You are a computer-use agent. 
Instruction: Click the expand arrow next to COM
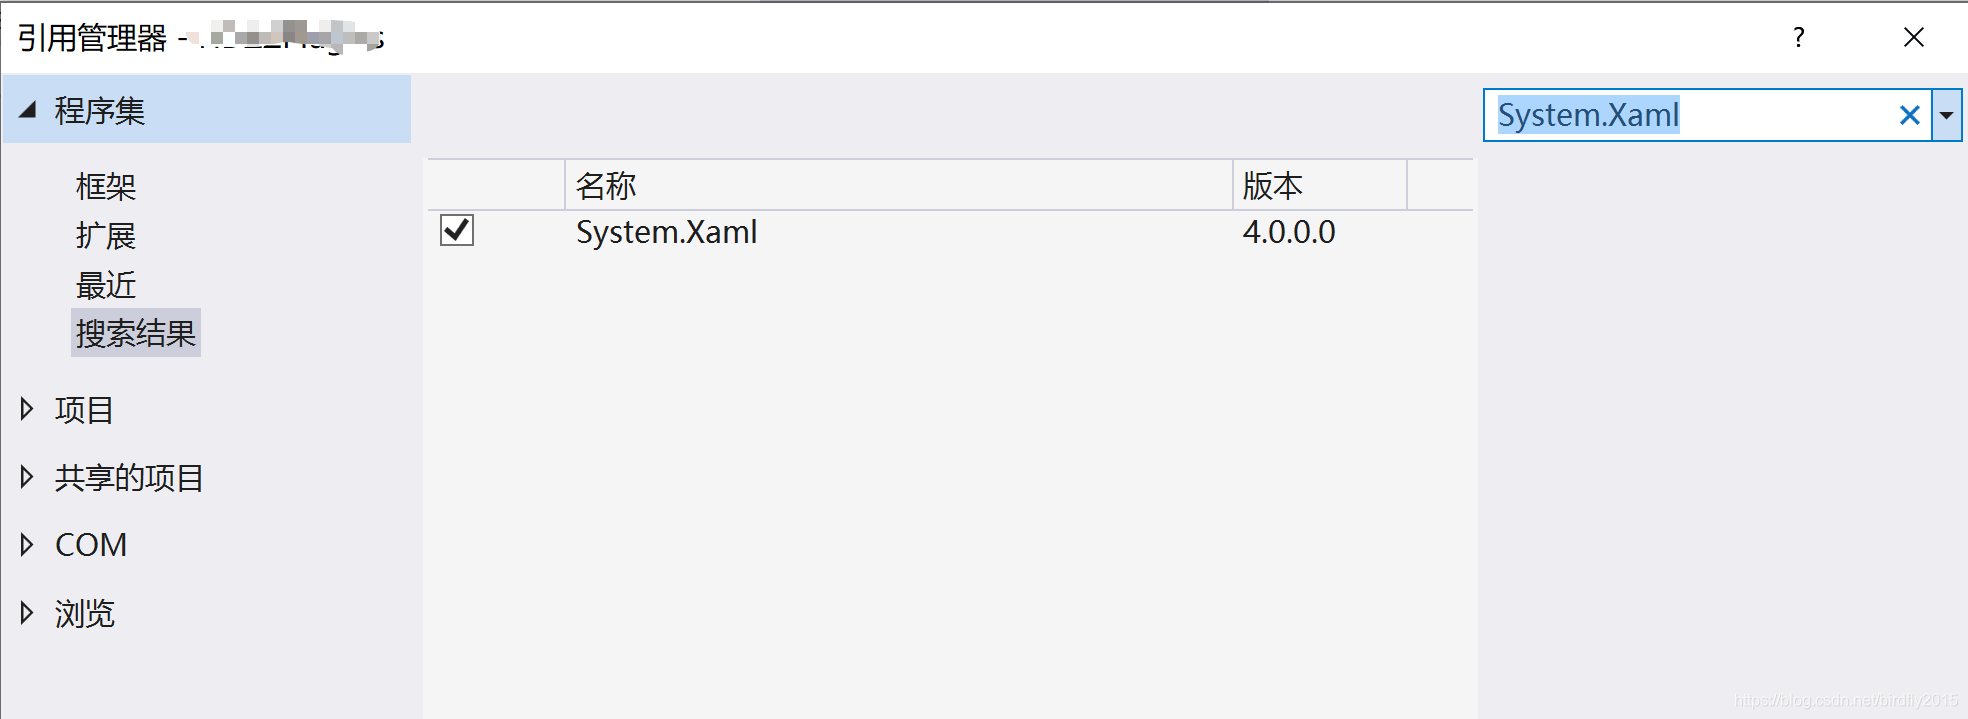click(x=26, y=545)
